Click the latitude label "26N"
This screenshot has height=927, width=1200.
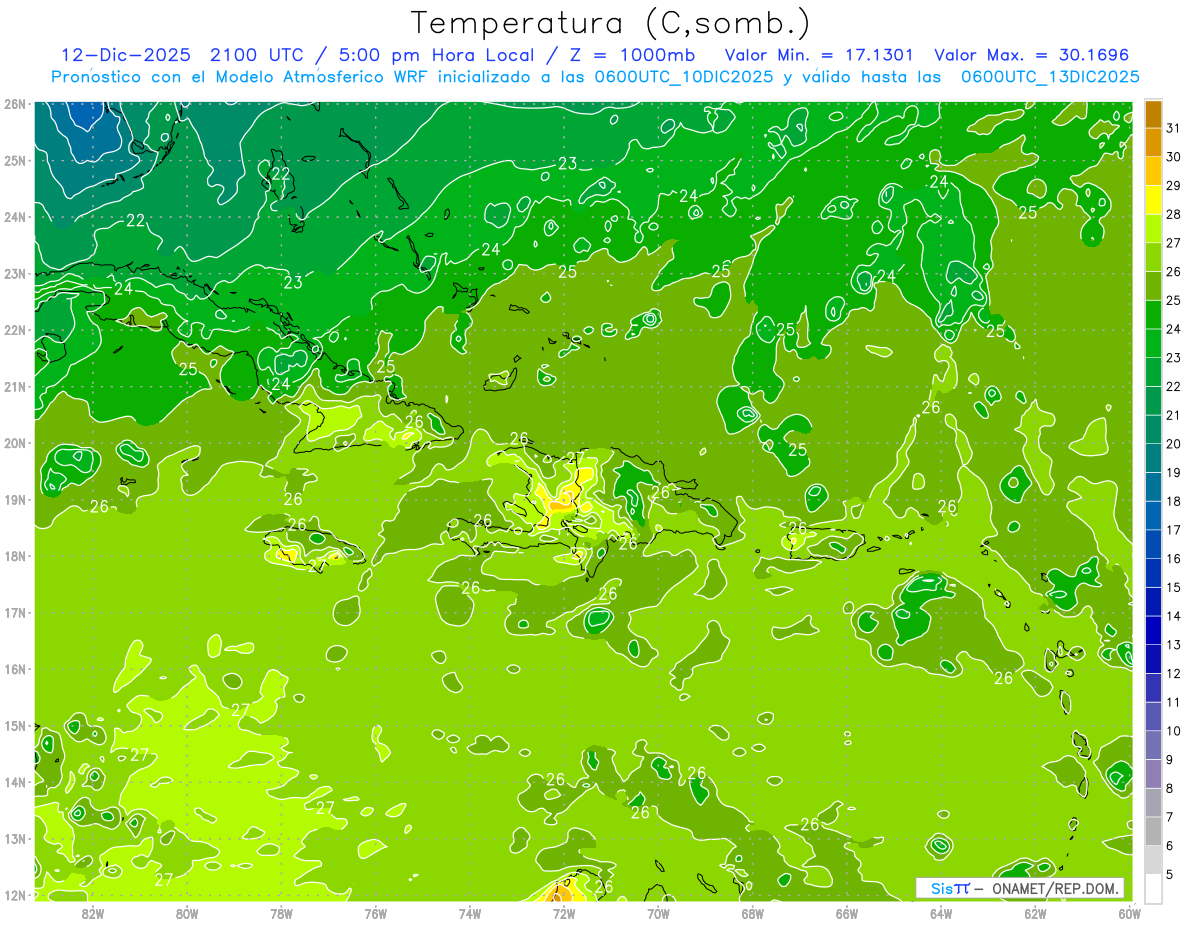(14, 104)
